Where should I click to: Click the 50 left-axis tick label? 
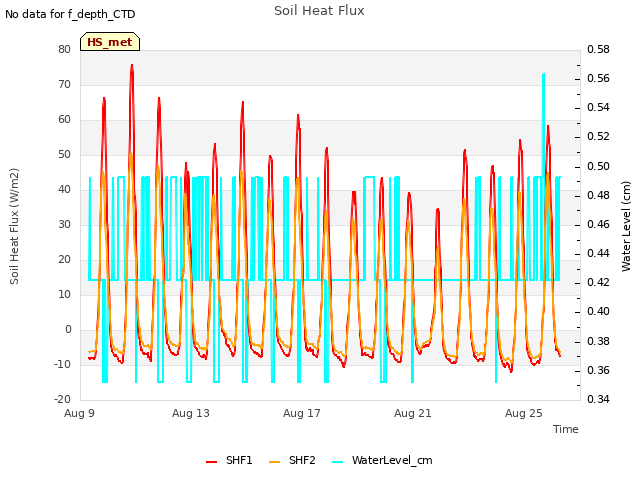point(64,155)
